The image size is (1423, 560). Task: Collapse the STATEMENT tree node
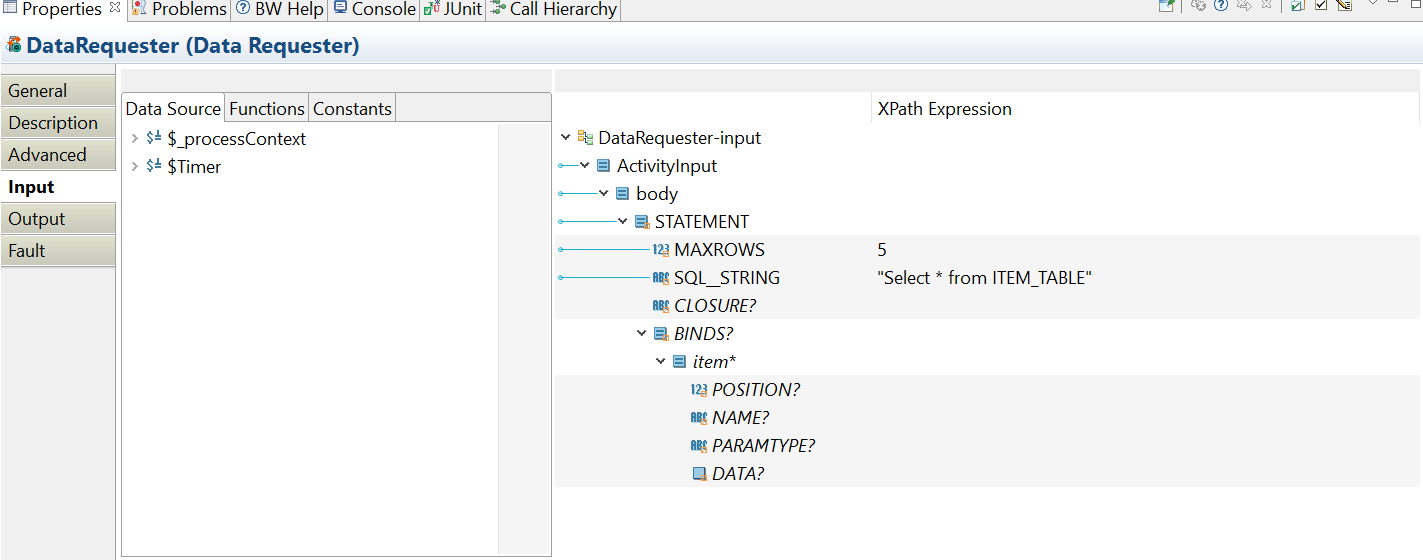click(623, 222)
